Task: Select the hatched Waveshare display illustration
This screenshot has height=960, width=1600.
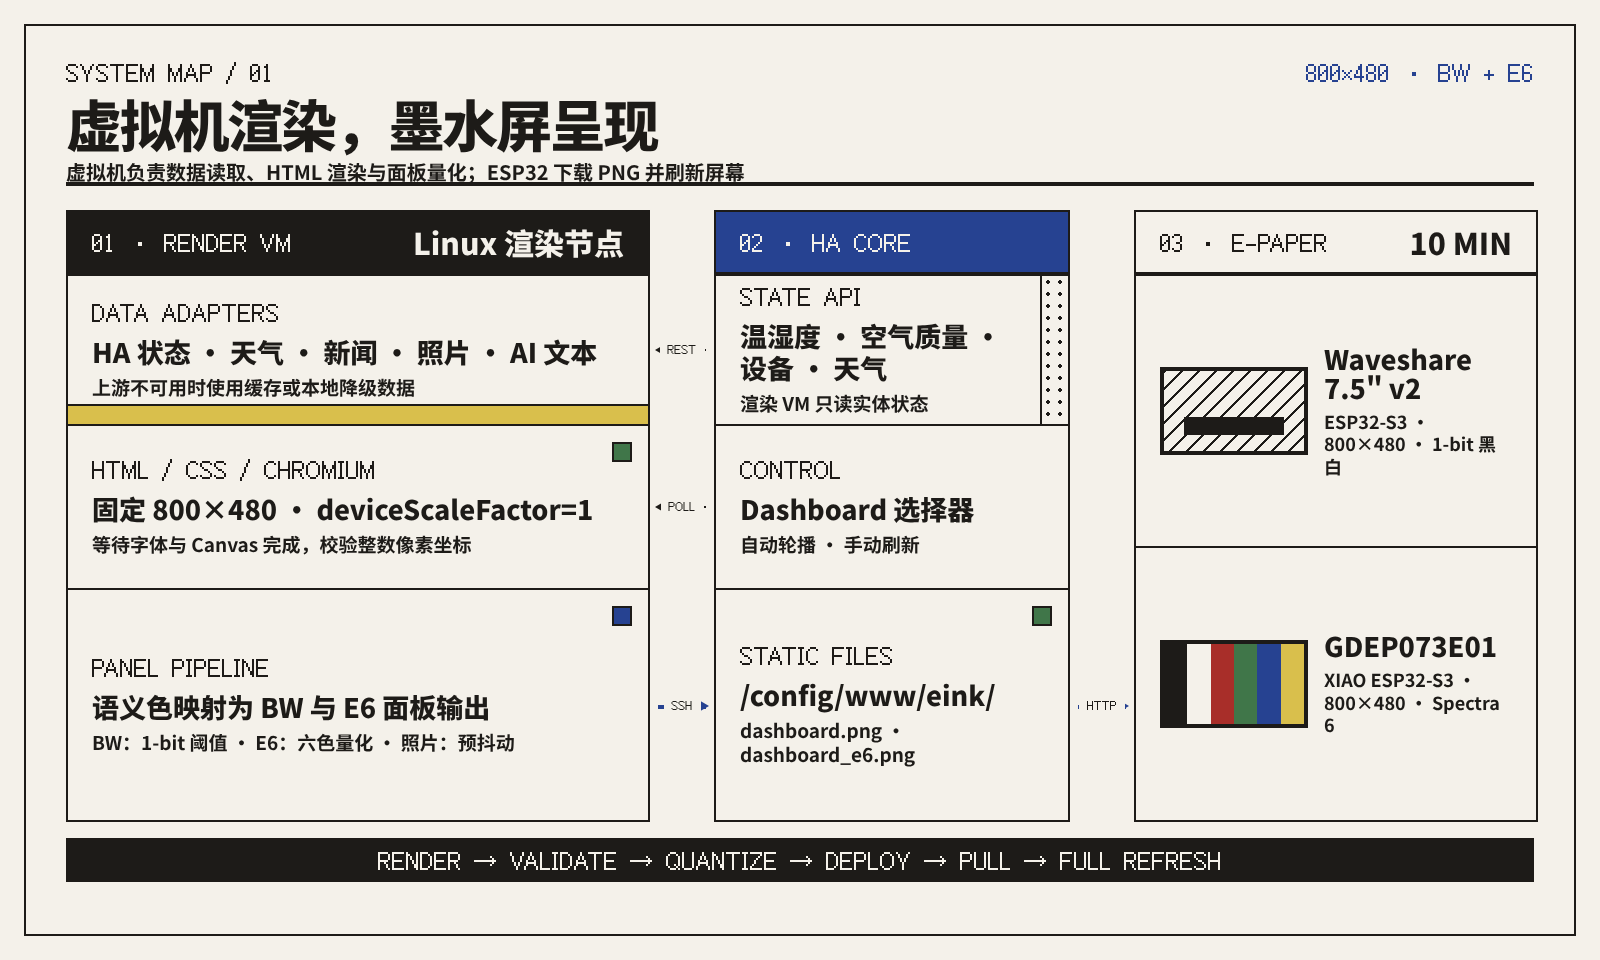Action: tap(1234, 411)
